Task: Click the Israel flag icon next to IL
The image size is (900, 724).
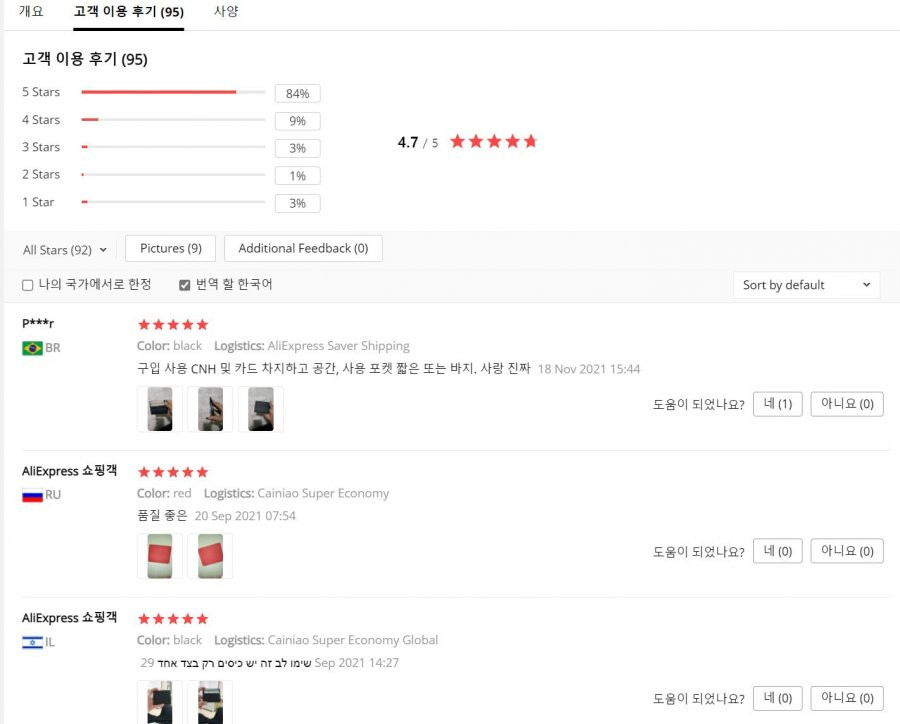Action: coord(32,642)
